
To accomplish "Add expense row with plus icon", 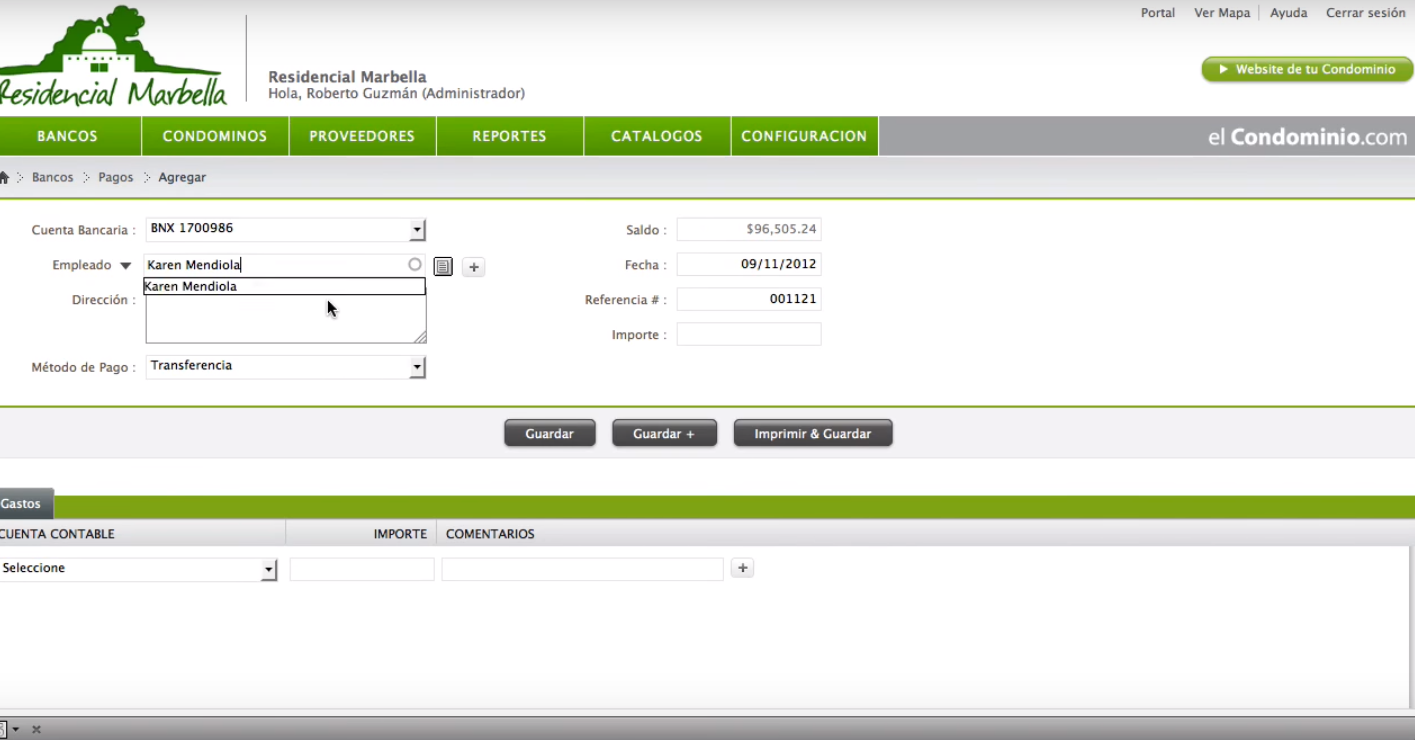I will pos(742,568).
